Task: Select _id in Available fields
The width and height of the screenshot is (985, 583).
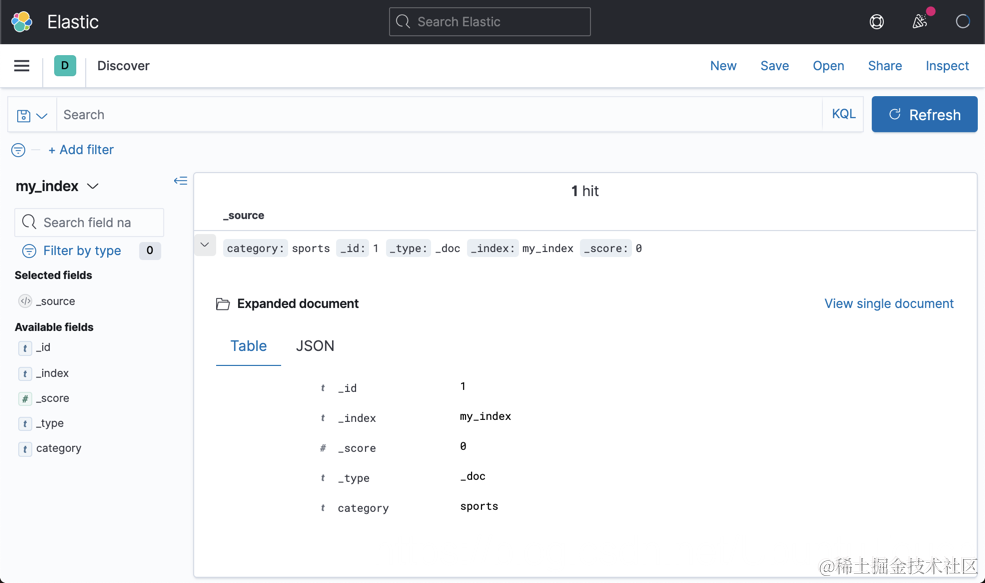Action: (x=43, y=347)
